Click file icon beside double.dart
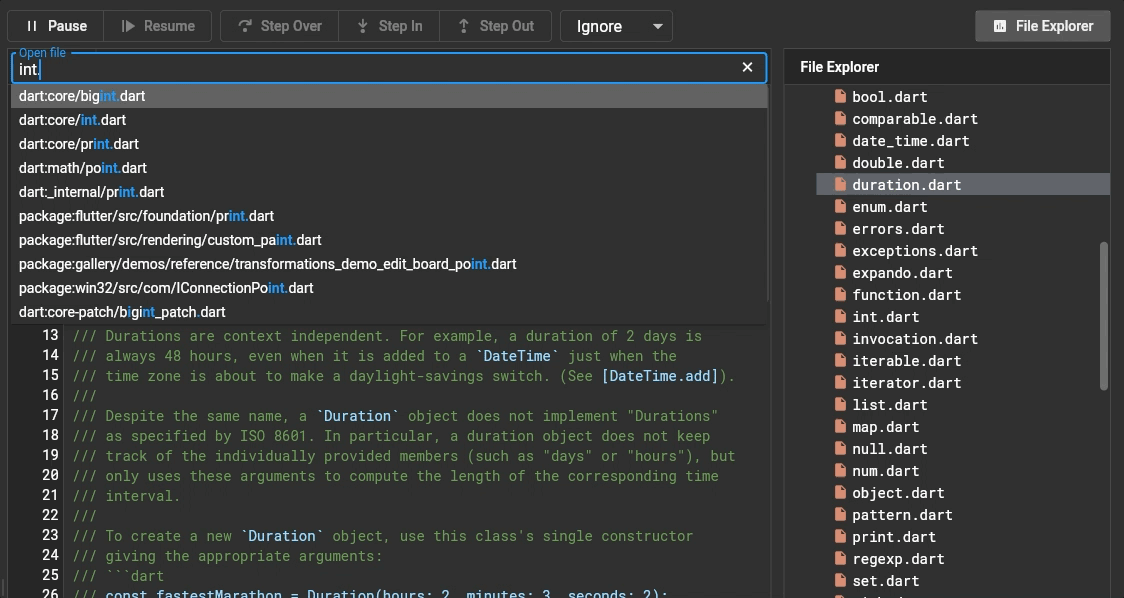1124x598 pixels. coord(840,162)
